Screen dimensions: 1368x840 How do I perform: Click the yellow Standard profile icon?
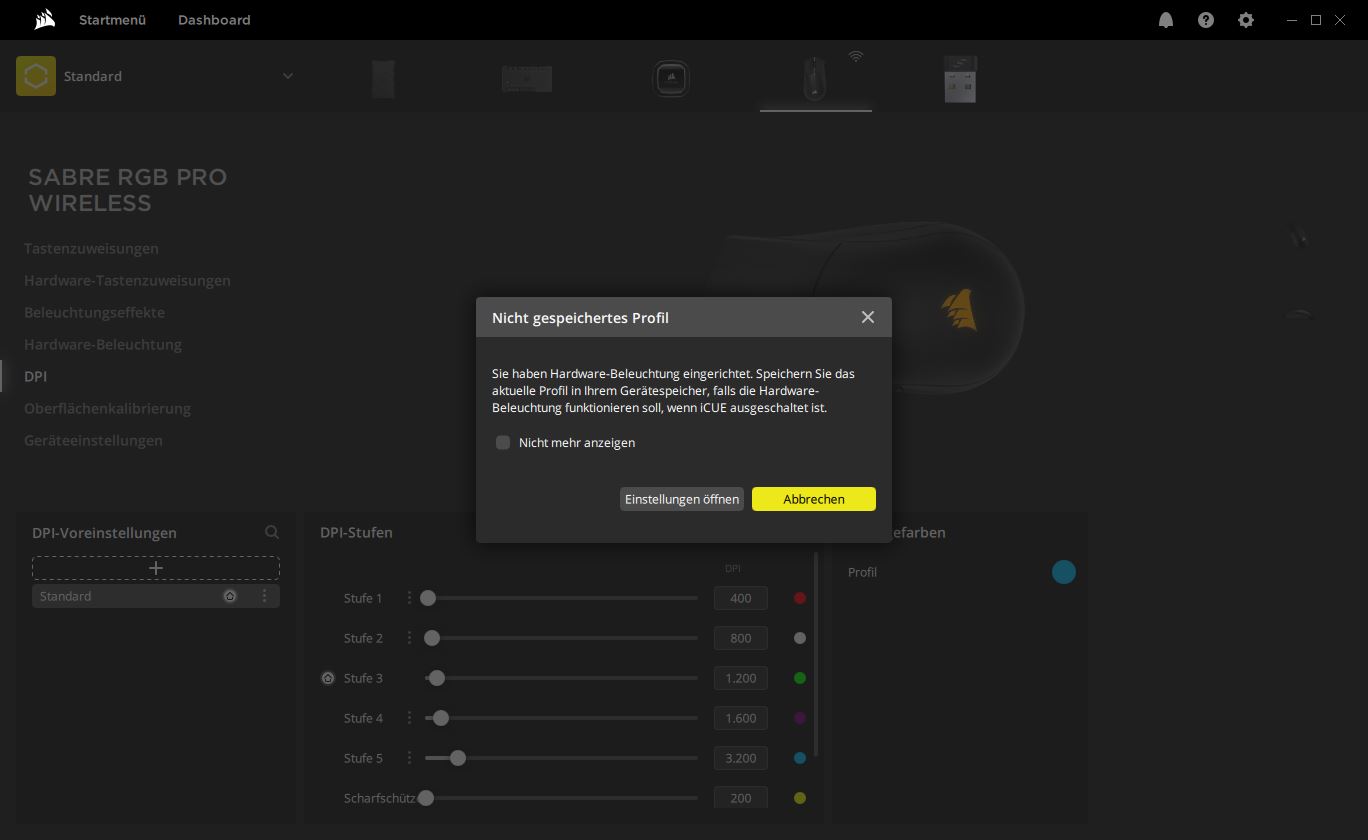(x=36, y=76)
